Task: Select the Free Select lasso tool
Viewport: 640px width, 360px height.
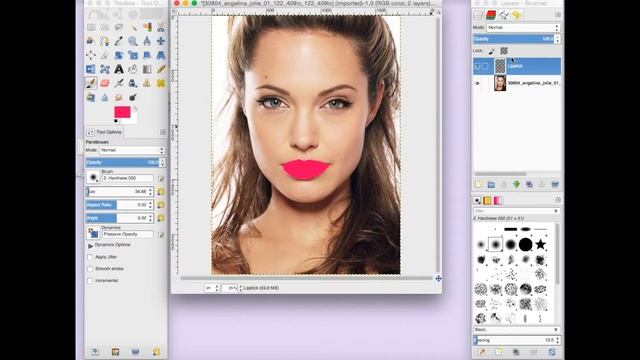Action: [119, 27]
